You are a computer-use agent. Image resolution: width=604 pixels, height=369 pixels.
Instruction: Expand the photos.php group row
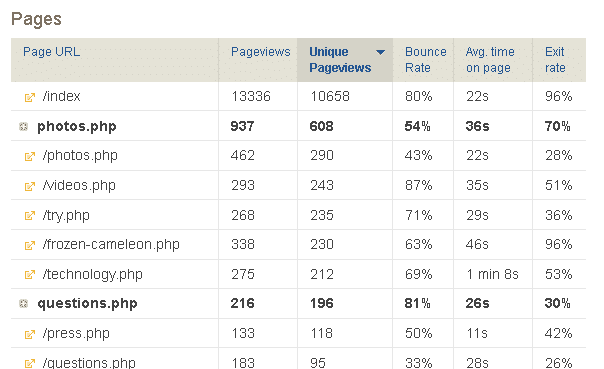[x=23, y=126]
